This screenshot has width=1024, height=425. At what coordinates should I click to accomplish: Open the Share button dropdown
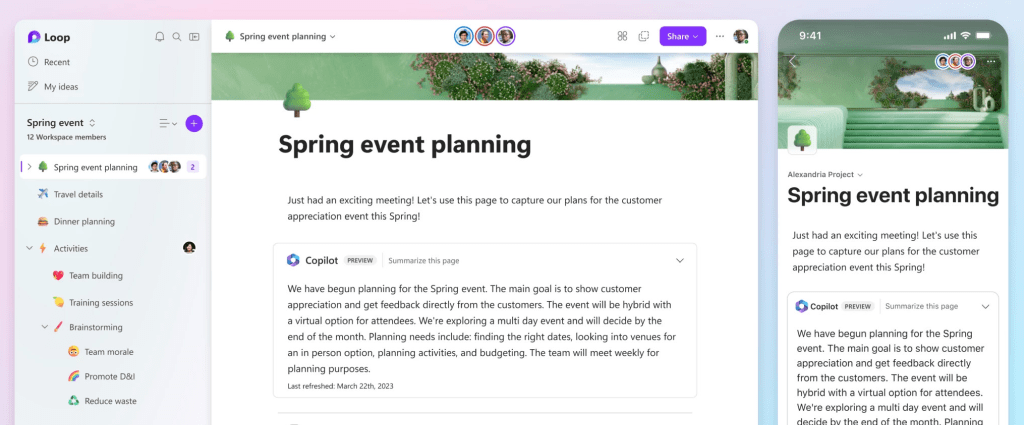coord(682,37)
